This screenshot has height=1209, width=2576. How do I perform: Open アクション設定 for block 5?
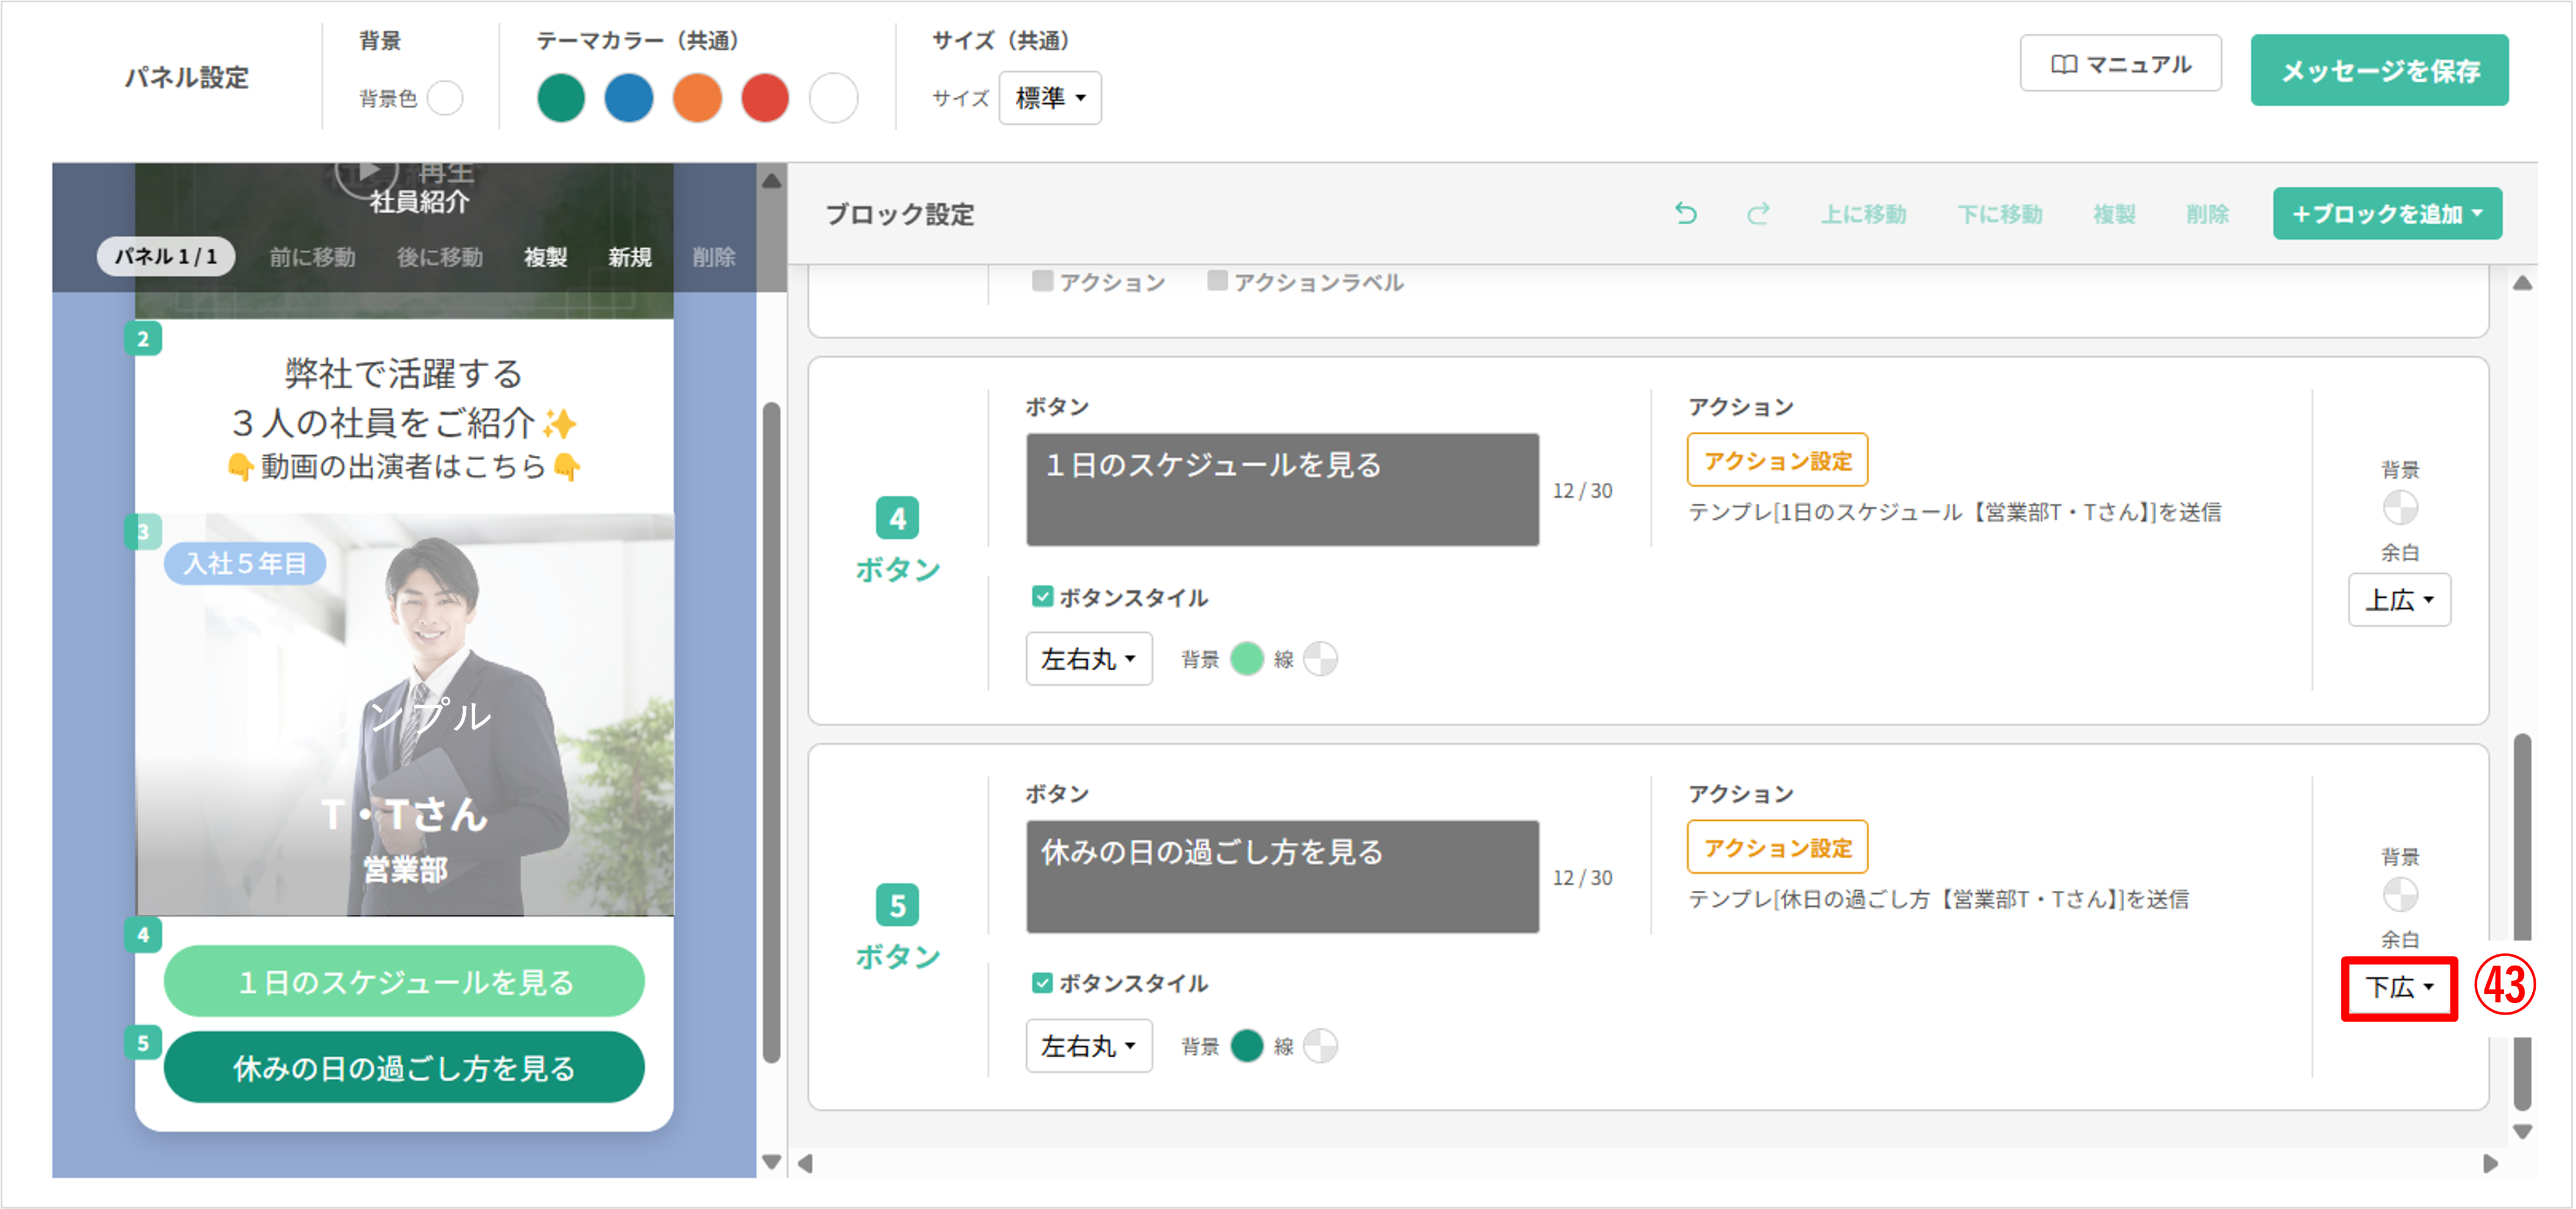point(1777,847)
